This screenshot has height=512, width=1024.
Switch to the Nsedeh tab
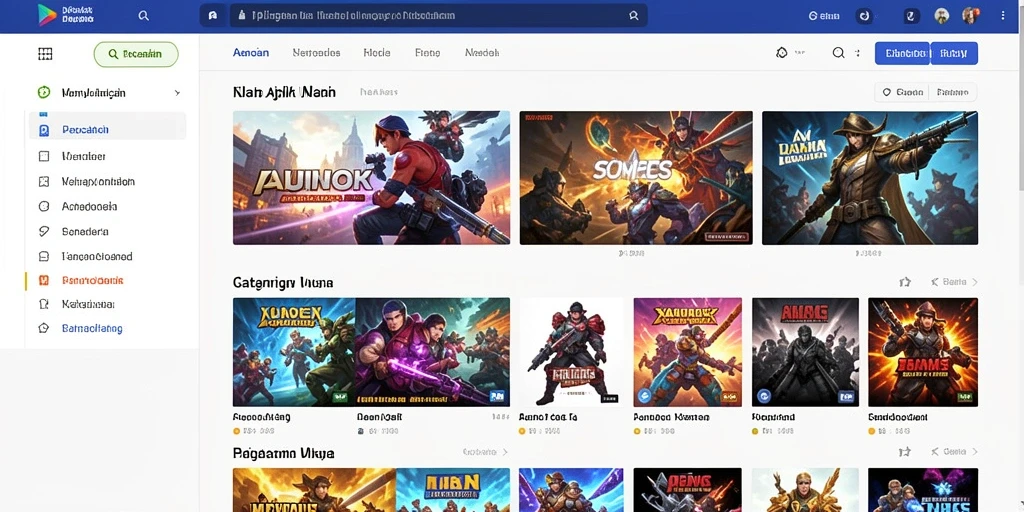pos(482,53)
